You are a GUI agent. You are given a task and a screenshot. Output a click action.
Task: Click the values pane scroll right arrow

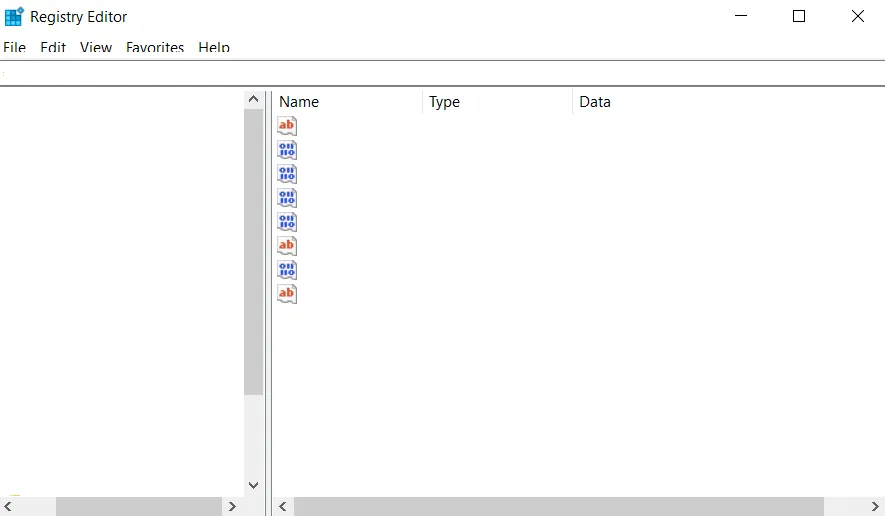pyautogui.click(x=875, y=506)
